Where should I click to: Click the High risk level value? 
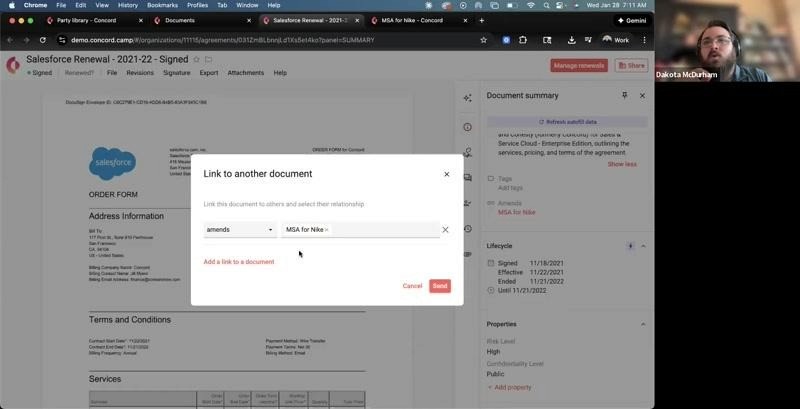[493, 352]
